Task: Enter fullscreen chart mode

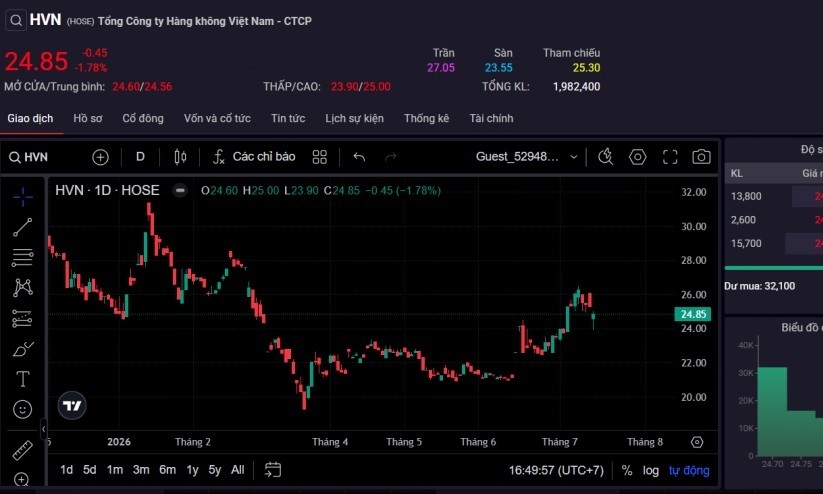Action: click(670, 156)
